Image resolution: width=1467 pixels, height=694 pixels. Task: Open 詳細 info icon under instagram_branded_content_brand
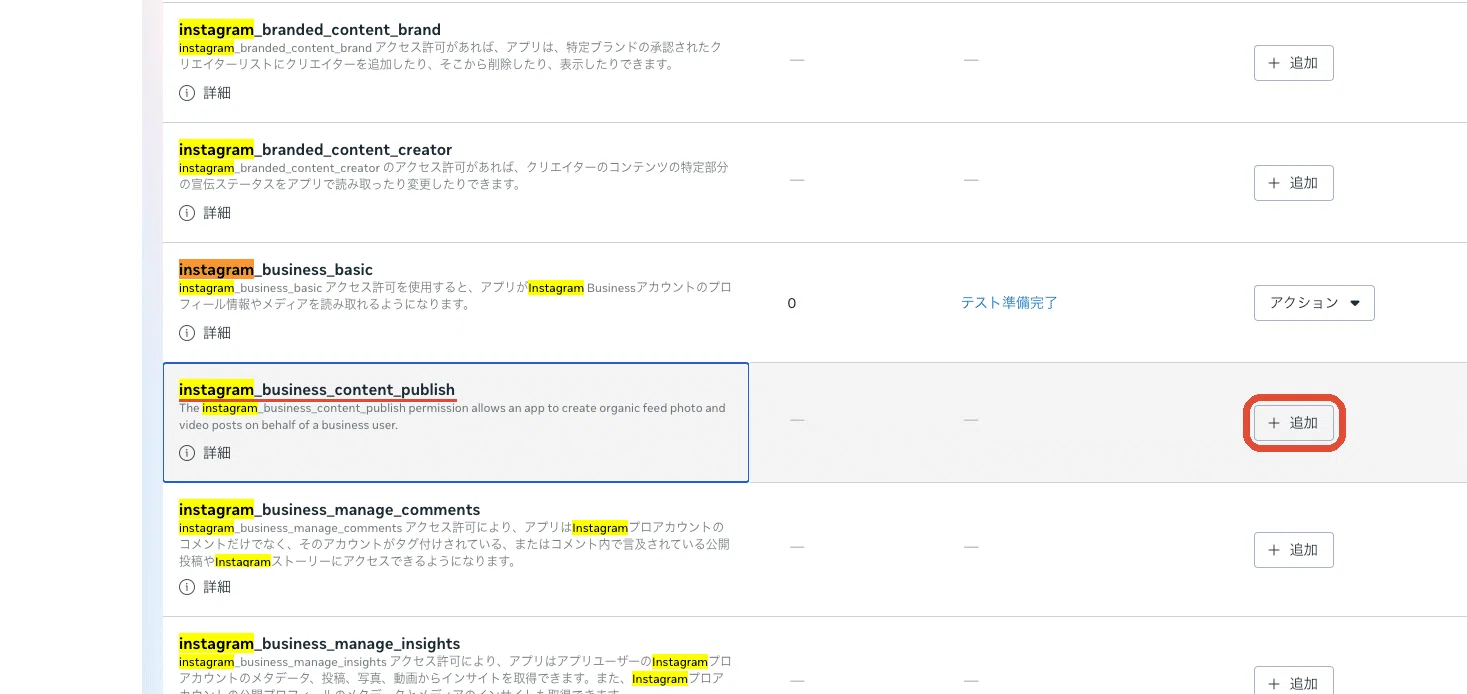point(187,93)
